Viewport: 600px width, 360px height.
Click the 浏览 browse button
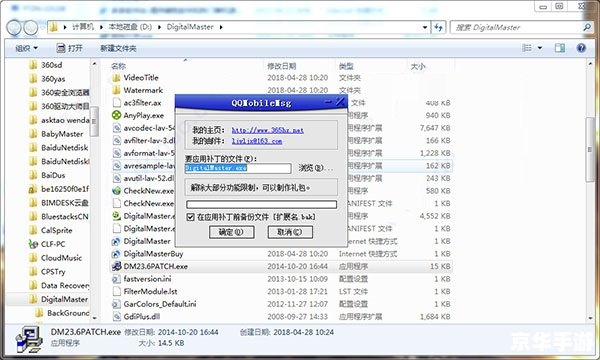tap(316, 168)
